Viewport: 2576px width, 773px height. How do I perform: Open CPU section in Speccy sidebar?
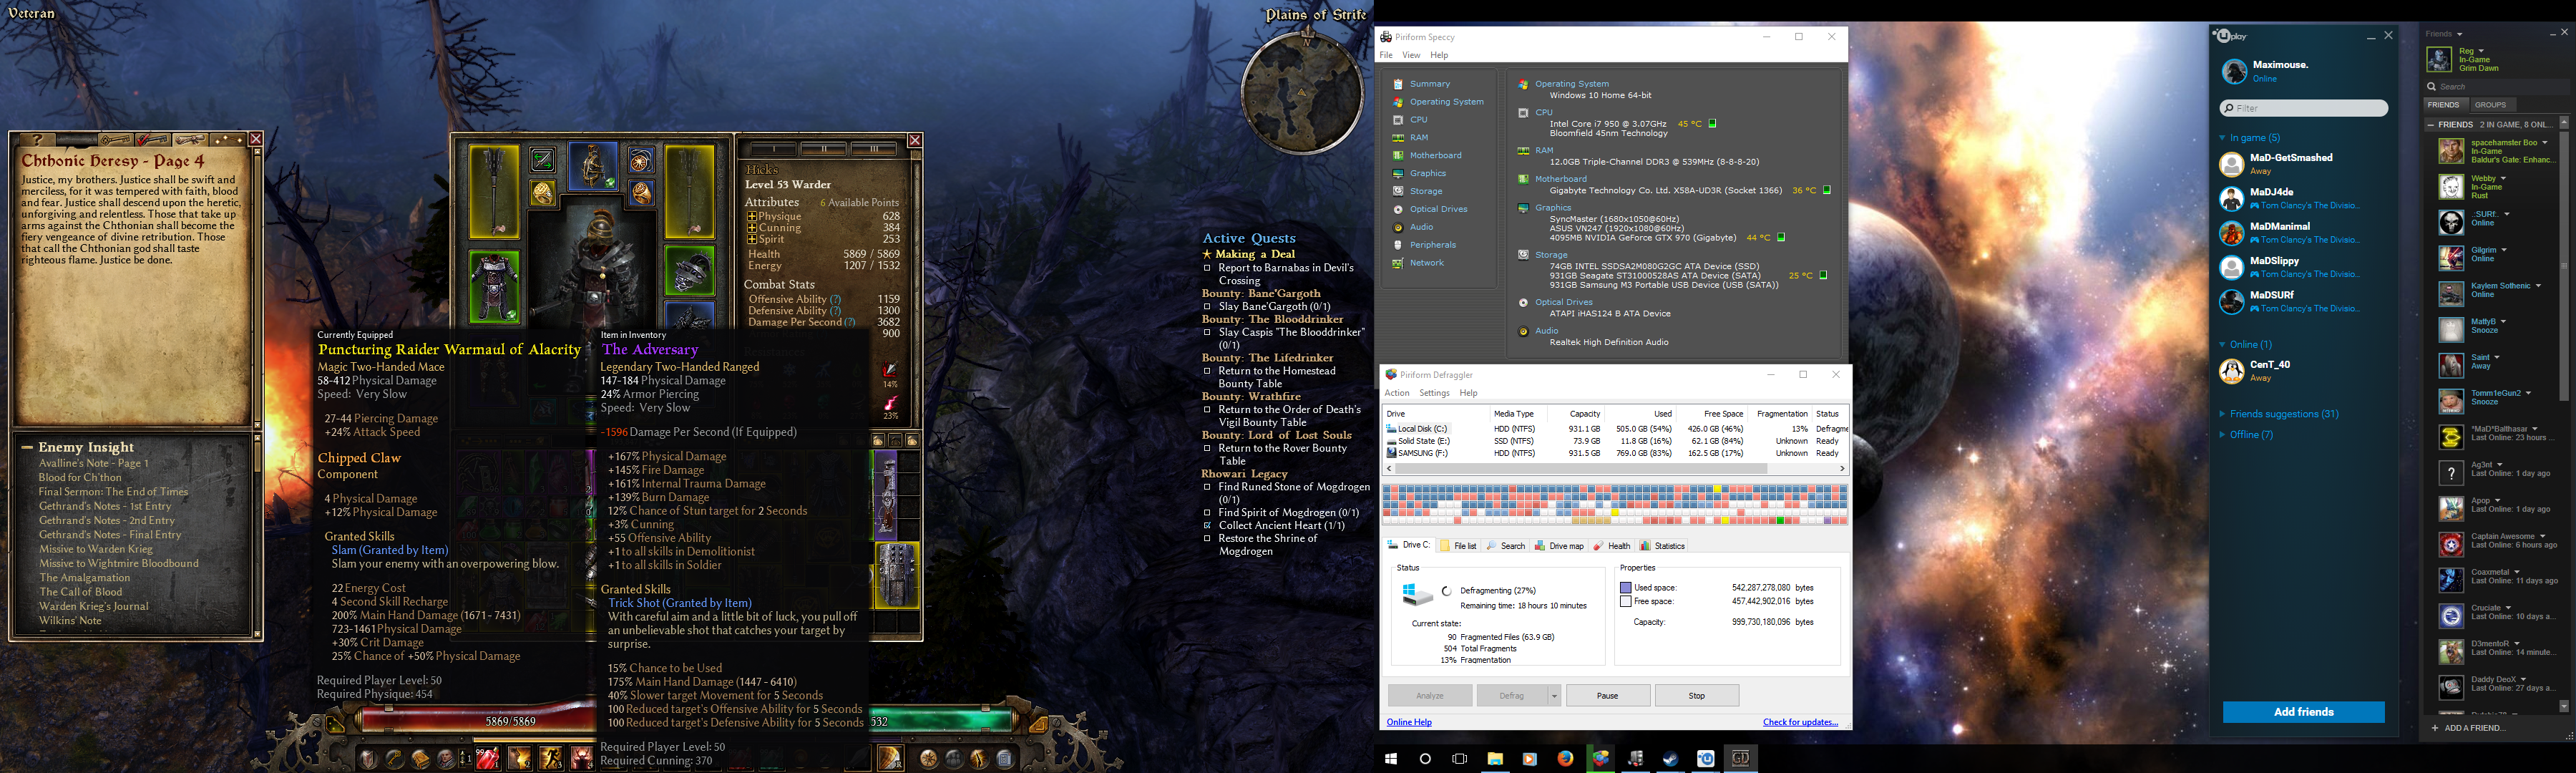[x=1418, y=120]
